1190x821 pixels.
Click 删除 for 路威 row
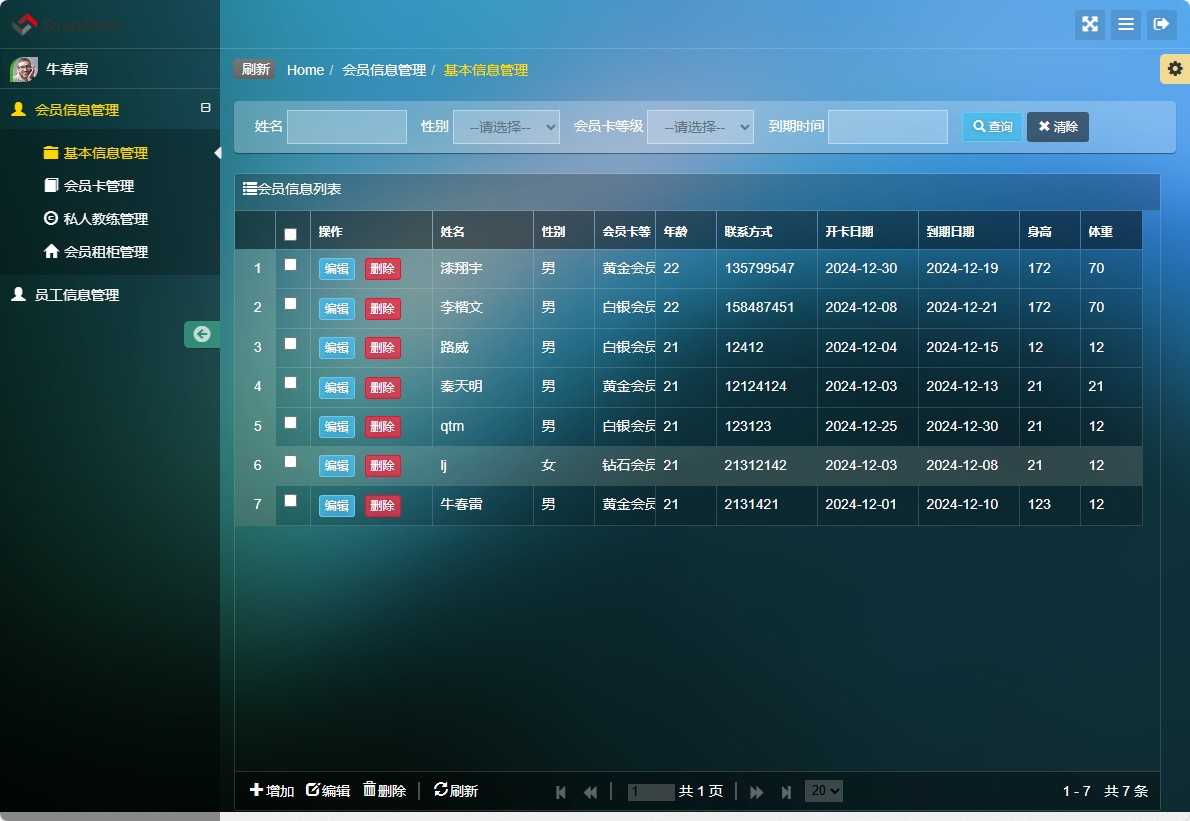[x=382, y=348]
